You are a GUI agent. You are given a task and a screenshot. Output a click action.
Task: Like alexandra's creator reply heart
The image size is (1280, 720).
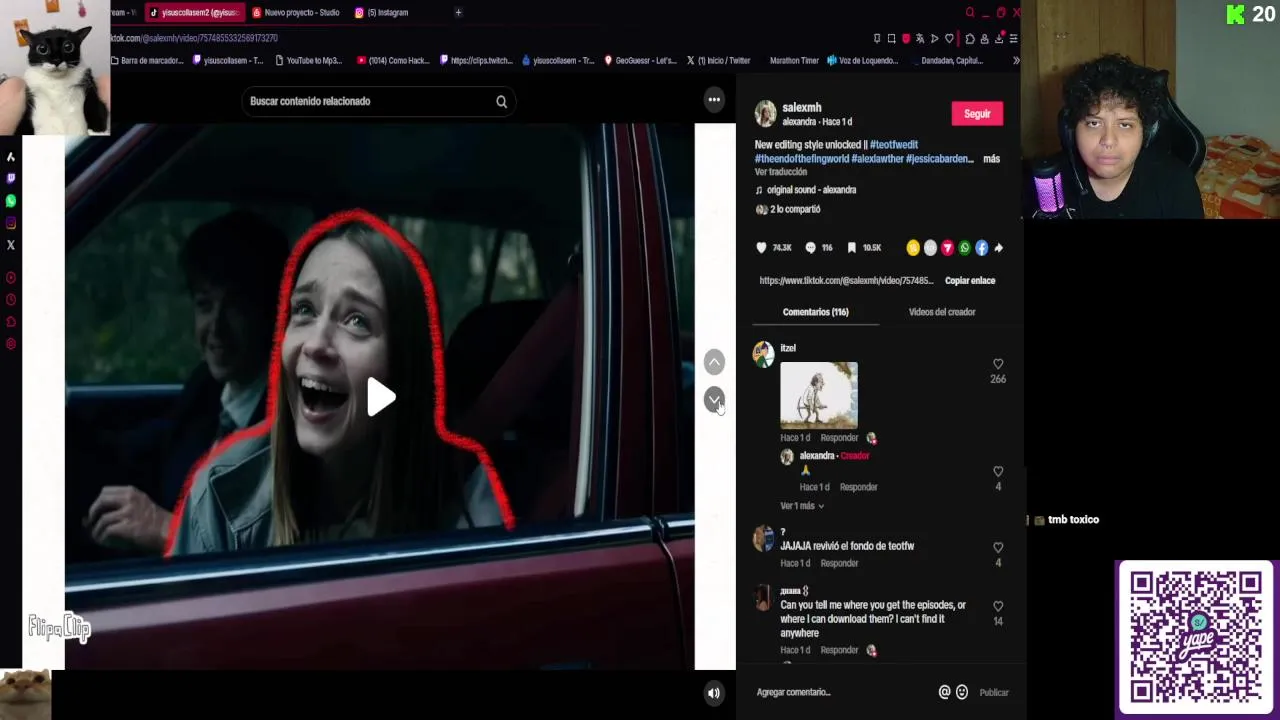(998, 471)
